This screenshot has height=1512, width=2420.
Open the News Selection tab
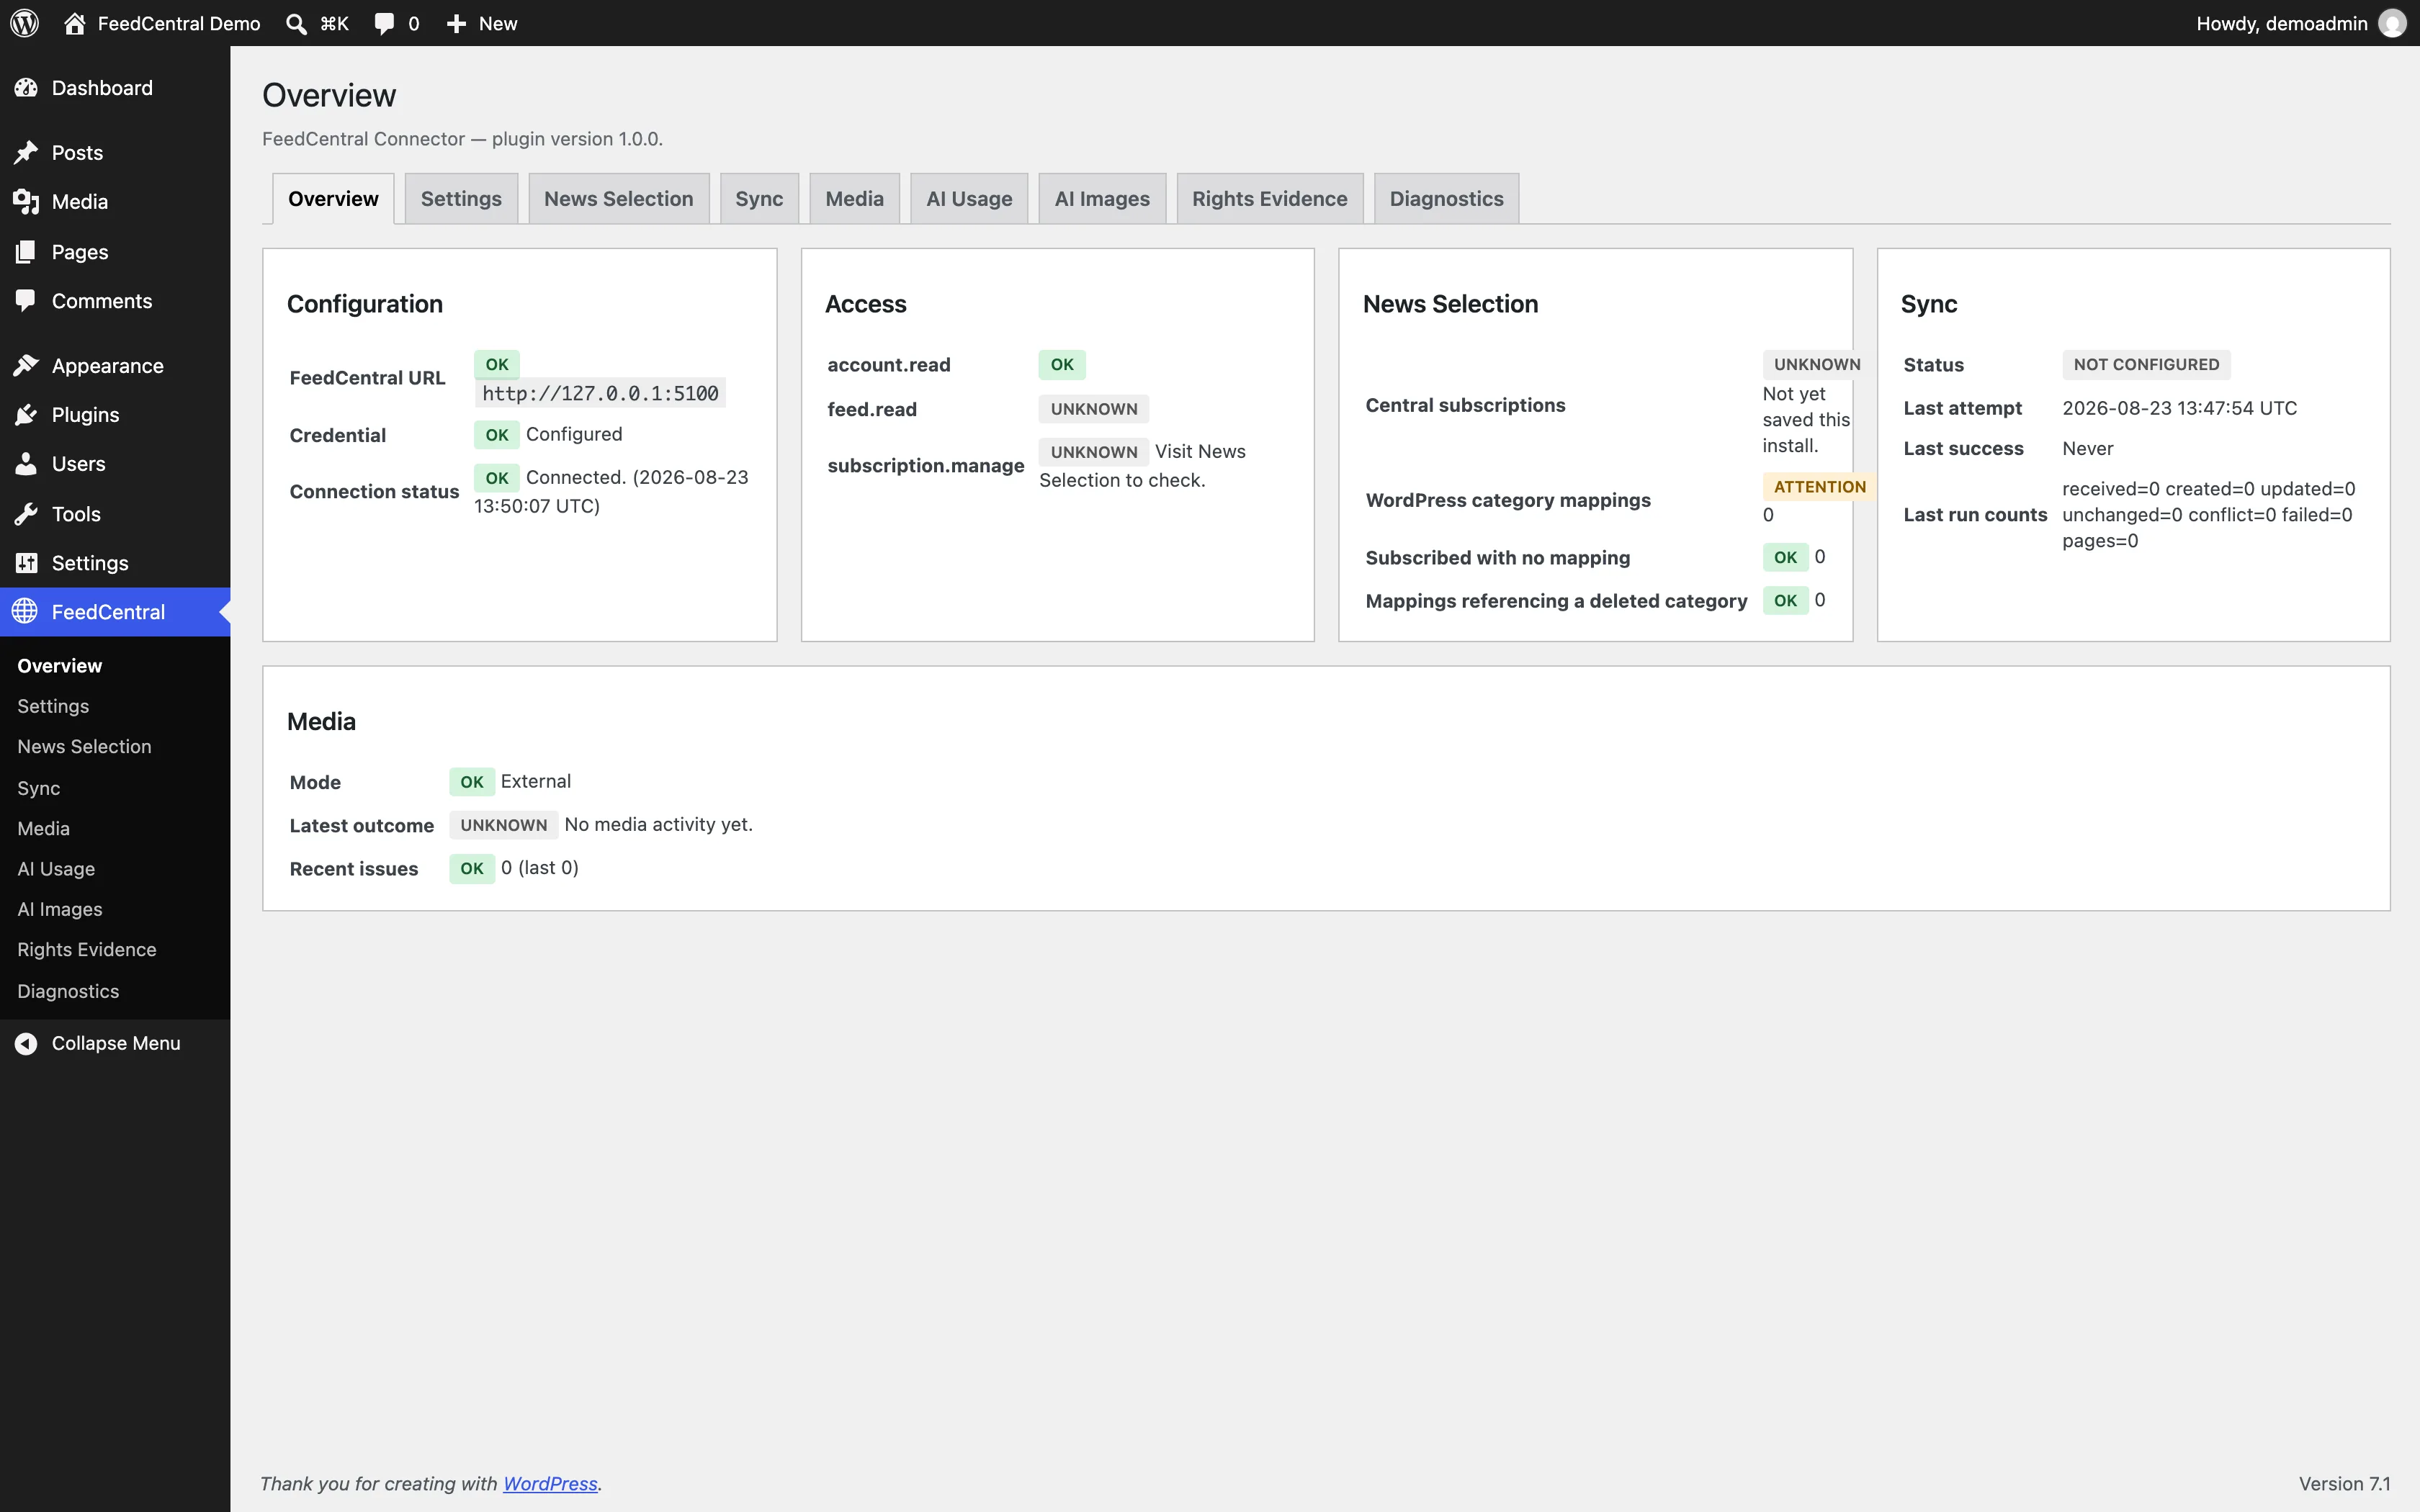[618, 199]
